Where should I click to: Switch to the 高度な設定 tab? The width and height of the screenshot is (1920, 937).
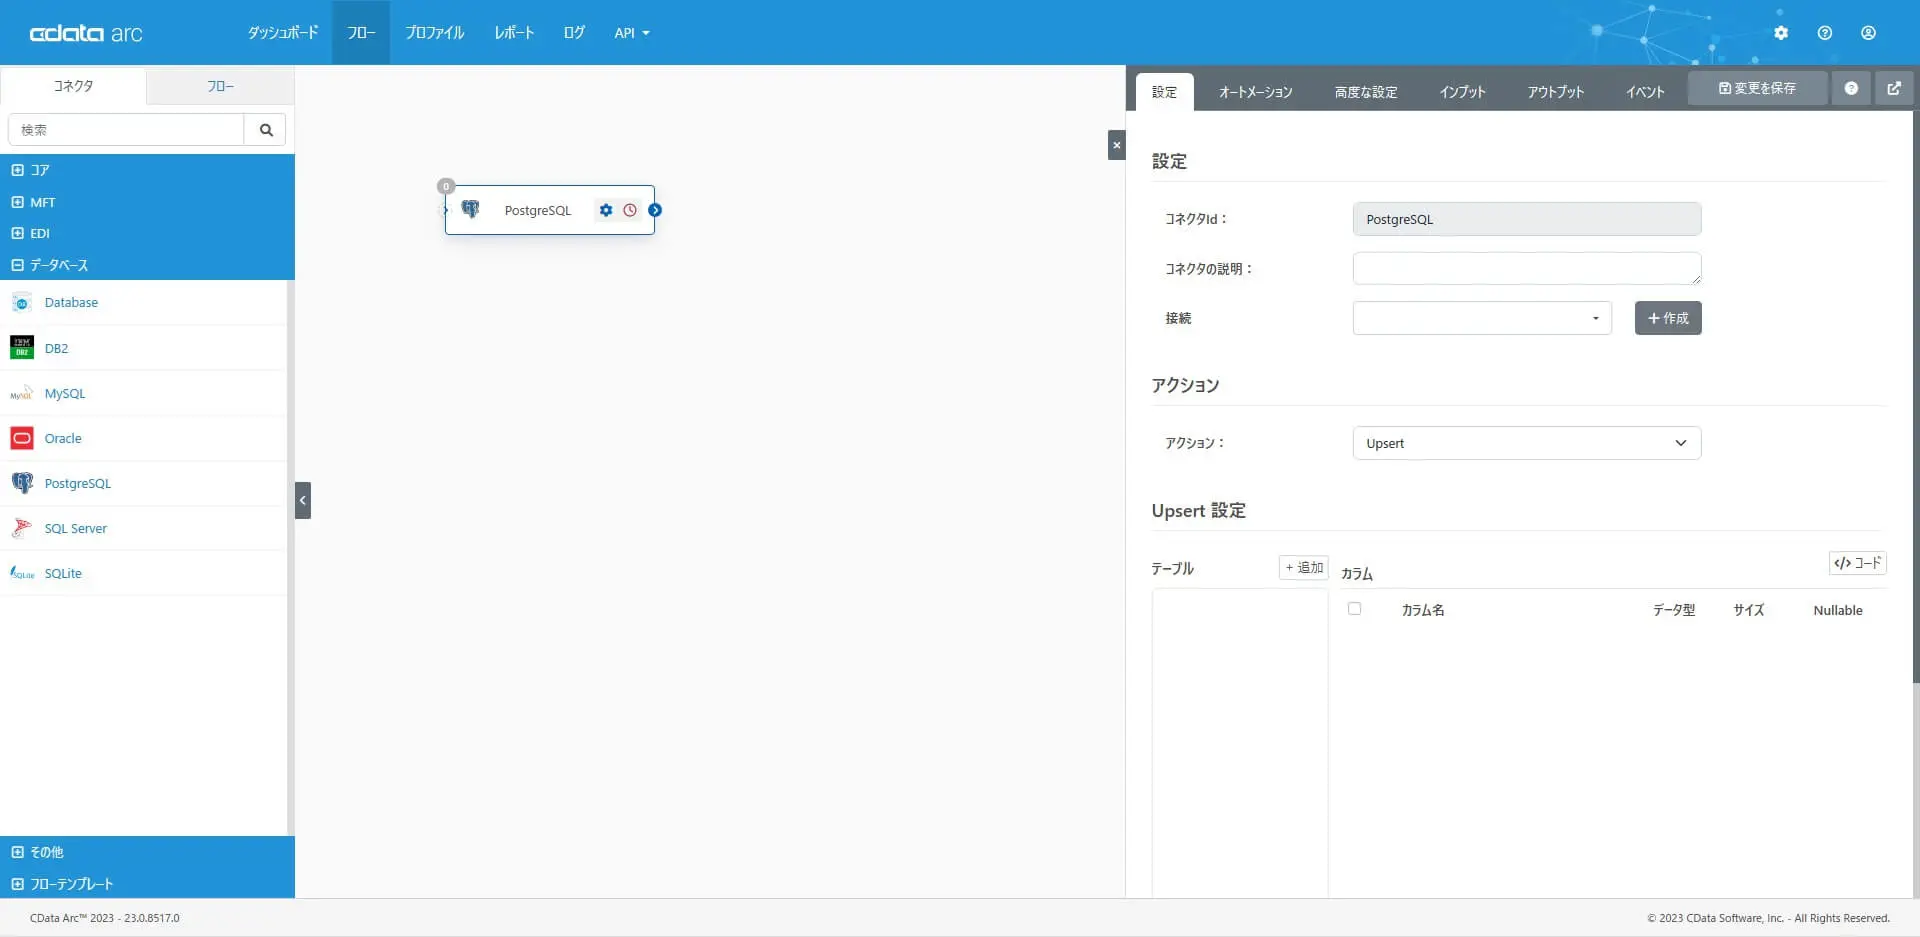(x=1366, y=92)
